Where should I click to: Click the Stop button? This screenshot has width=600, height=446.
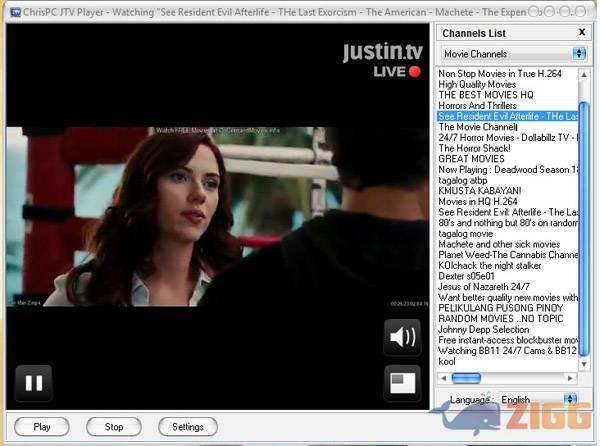click(x=114, y=426)
